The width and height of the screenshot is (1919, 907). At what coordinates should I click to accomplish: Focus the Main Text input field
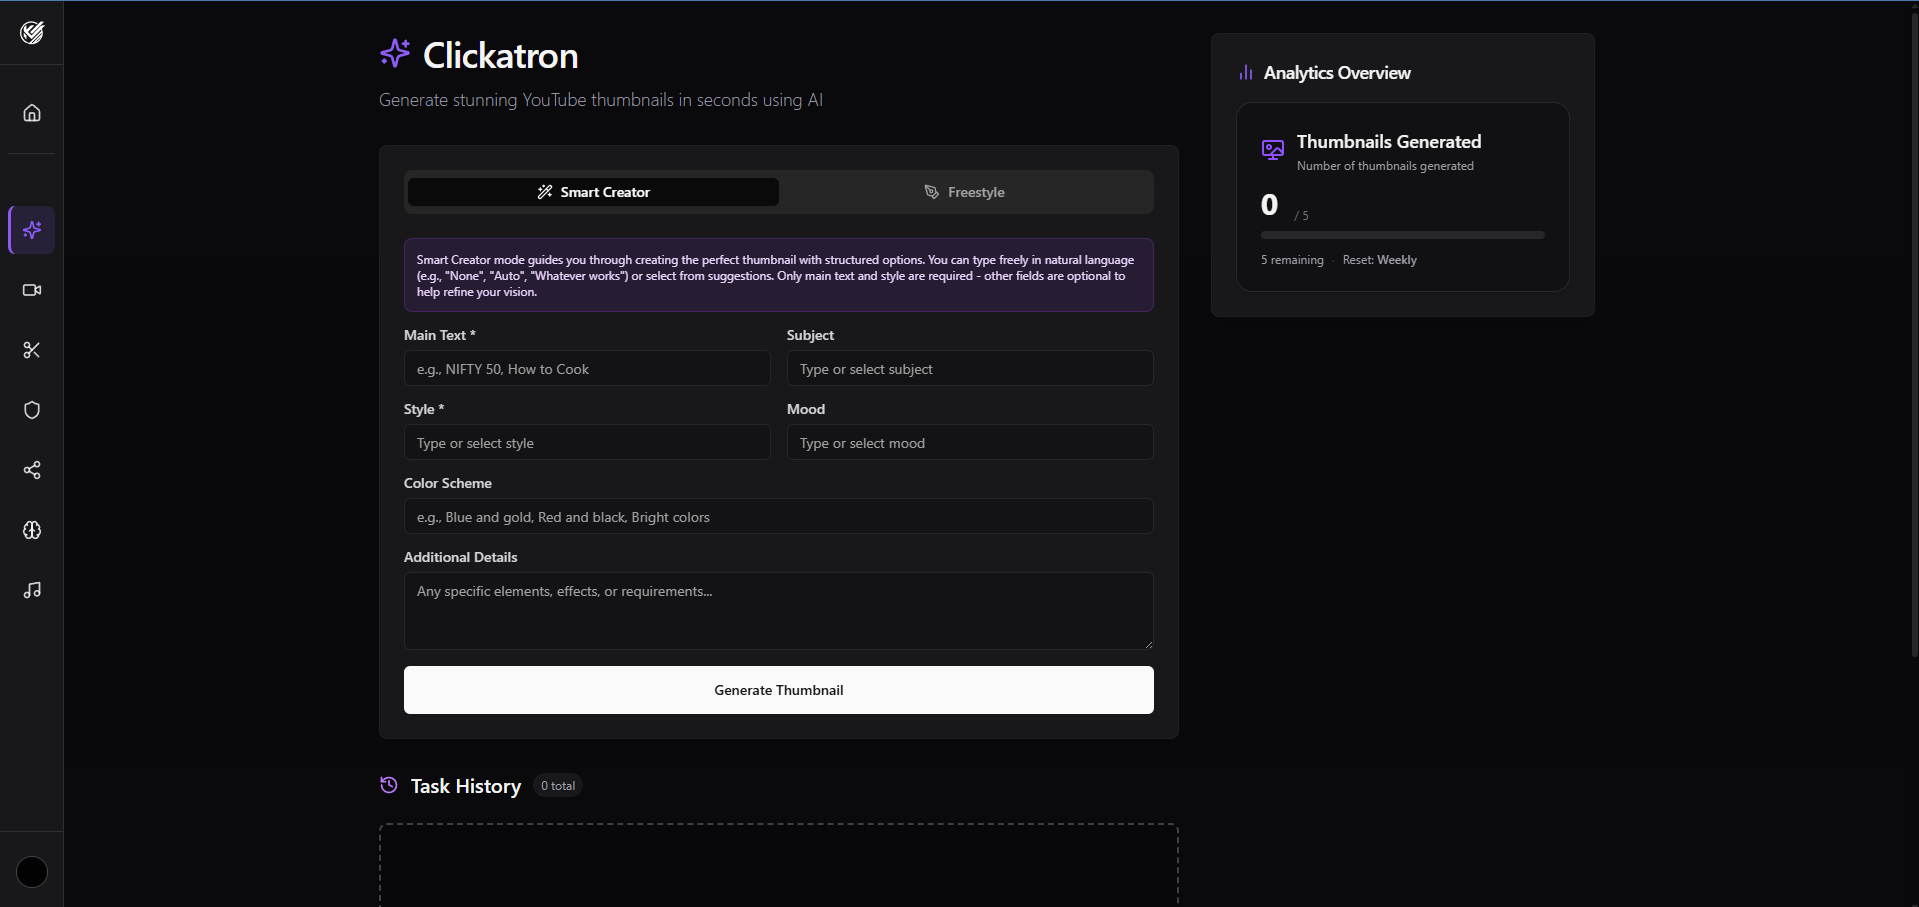coord(587,368)
